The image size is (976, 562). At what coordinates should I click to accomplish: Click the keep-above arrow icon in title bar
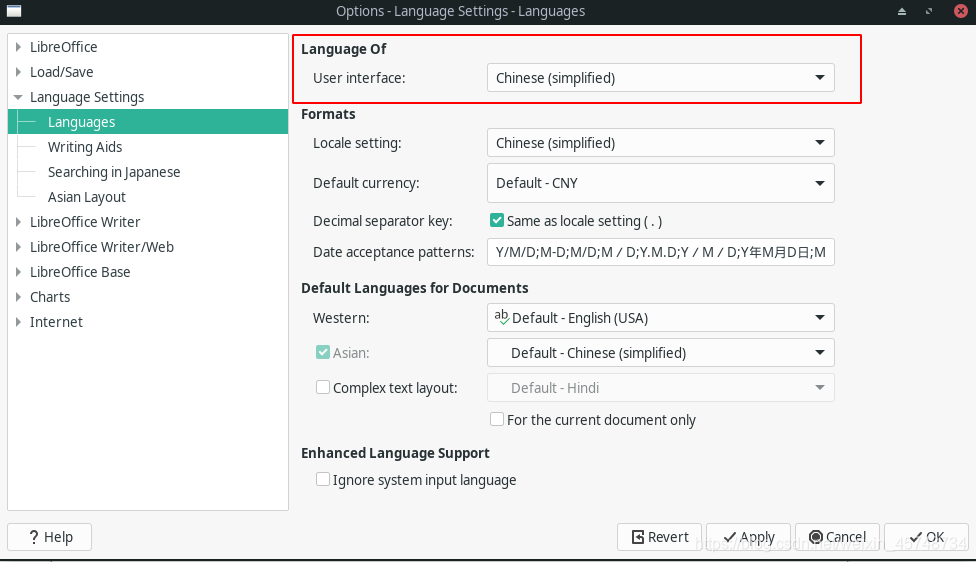(x=901, y=11)
